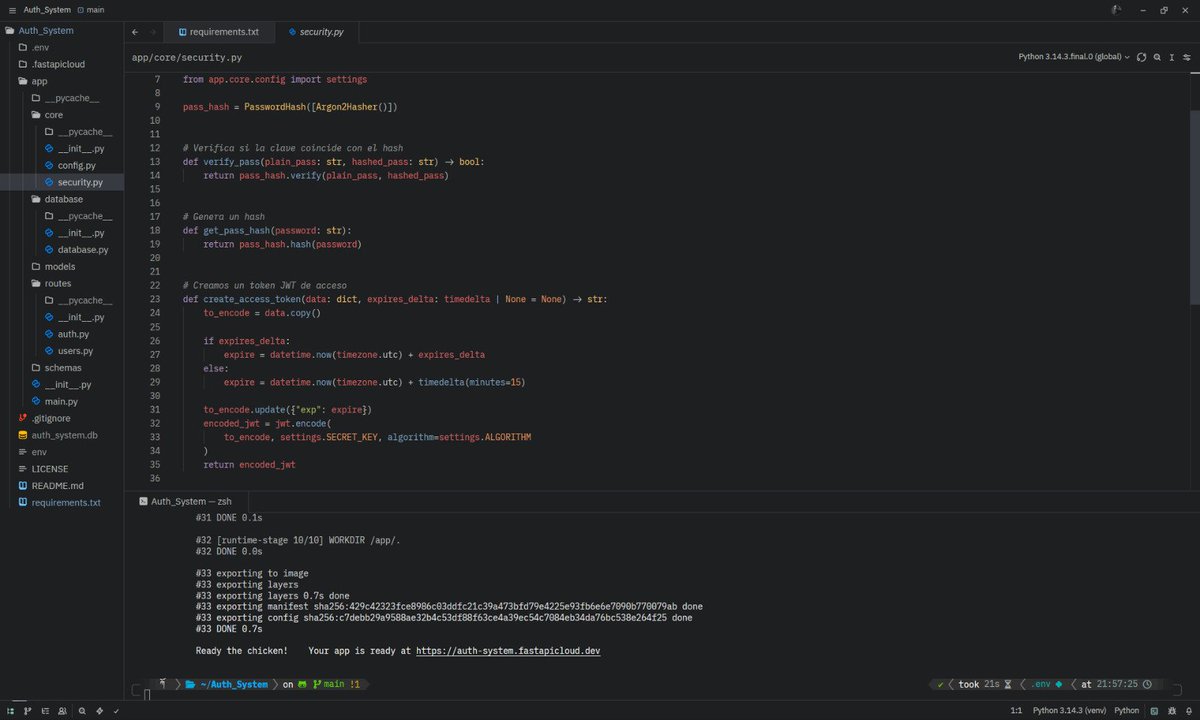This screenshot has width=1200, height=720.
Task: Open notifications bell in status bar
Action: (1189, 710)
